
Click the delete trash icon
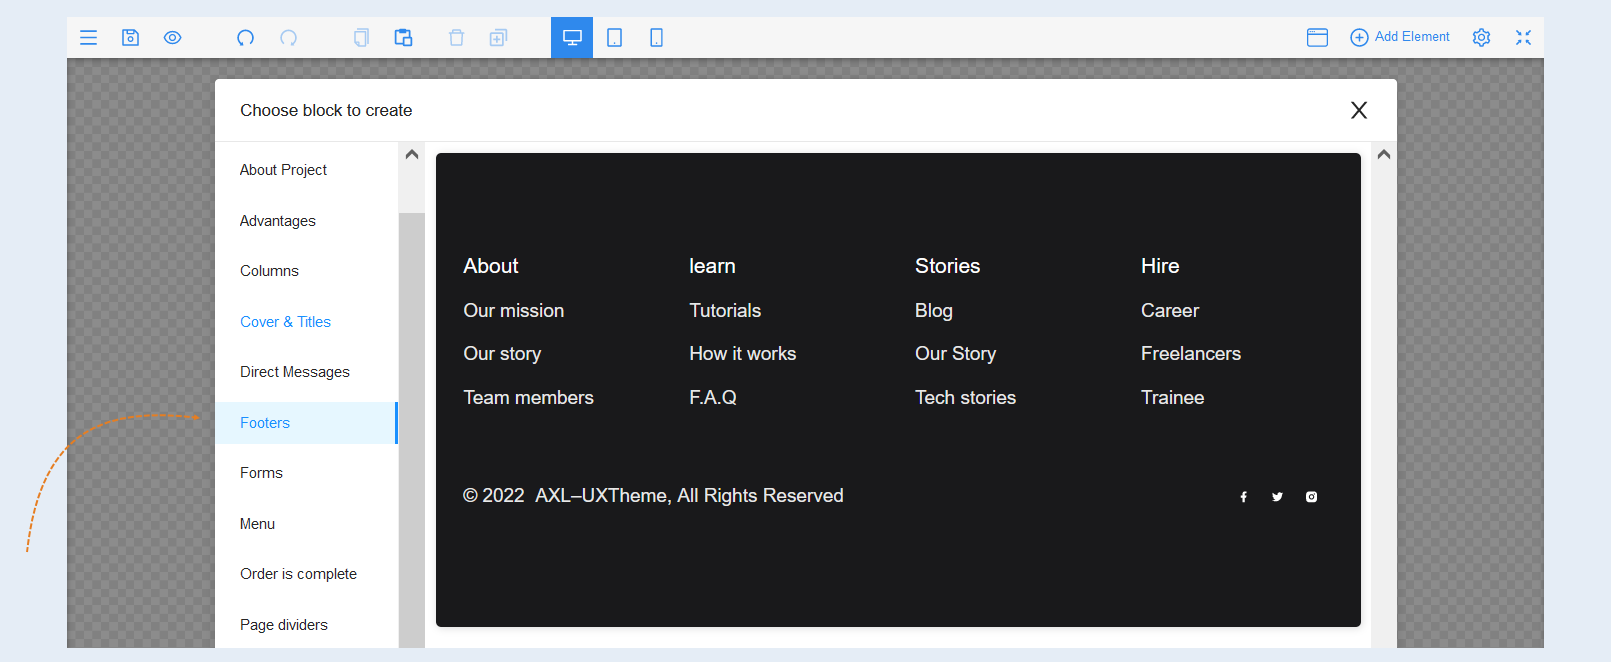tap(456, 37)
